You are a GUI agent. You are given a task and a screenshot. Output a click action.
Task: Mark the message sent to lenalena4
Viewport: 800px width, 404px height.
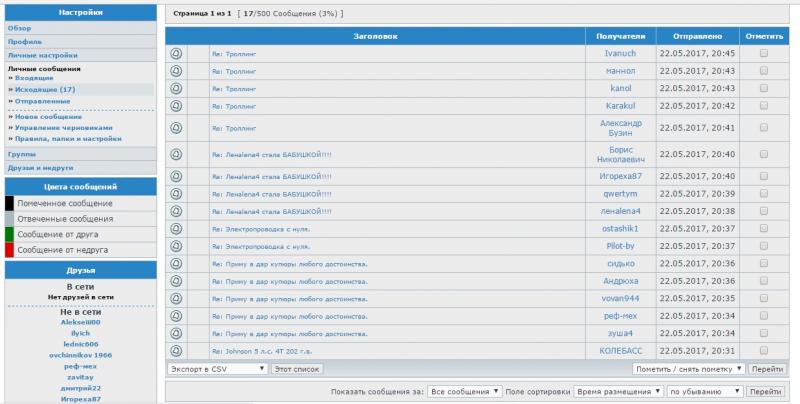pyautogui.click(x=764, y=211)
